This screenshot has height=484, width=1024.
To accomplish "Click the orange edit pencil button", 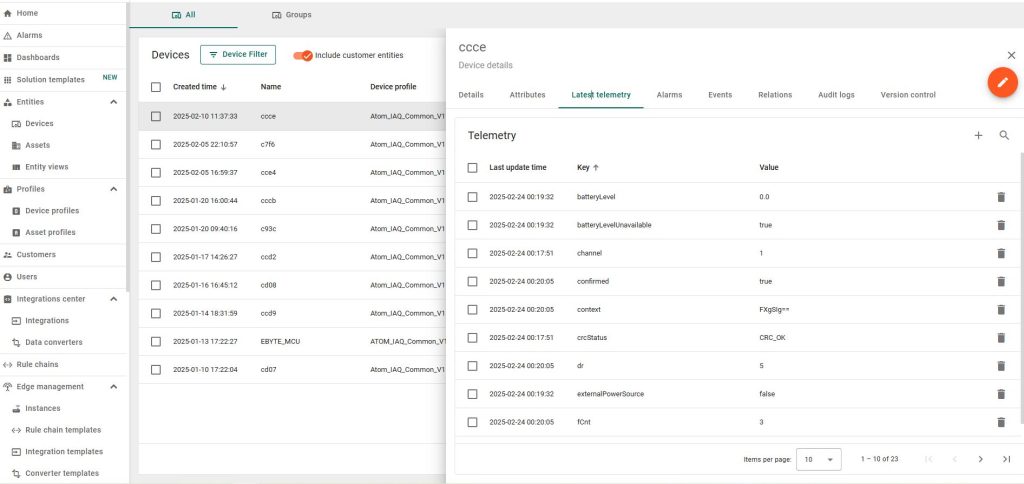I will 1002,83.
